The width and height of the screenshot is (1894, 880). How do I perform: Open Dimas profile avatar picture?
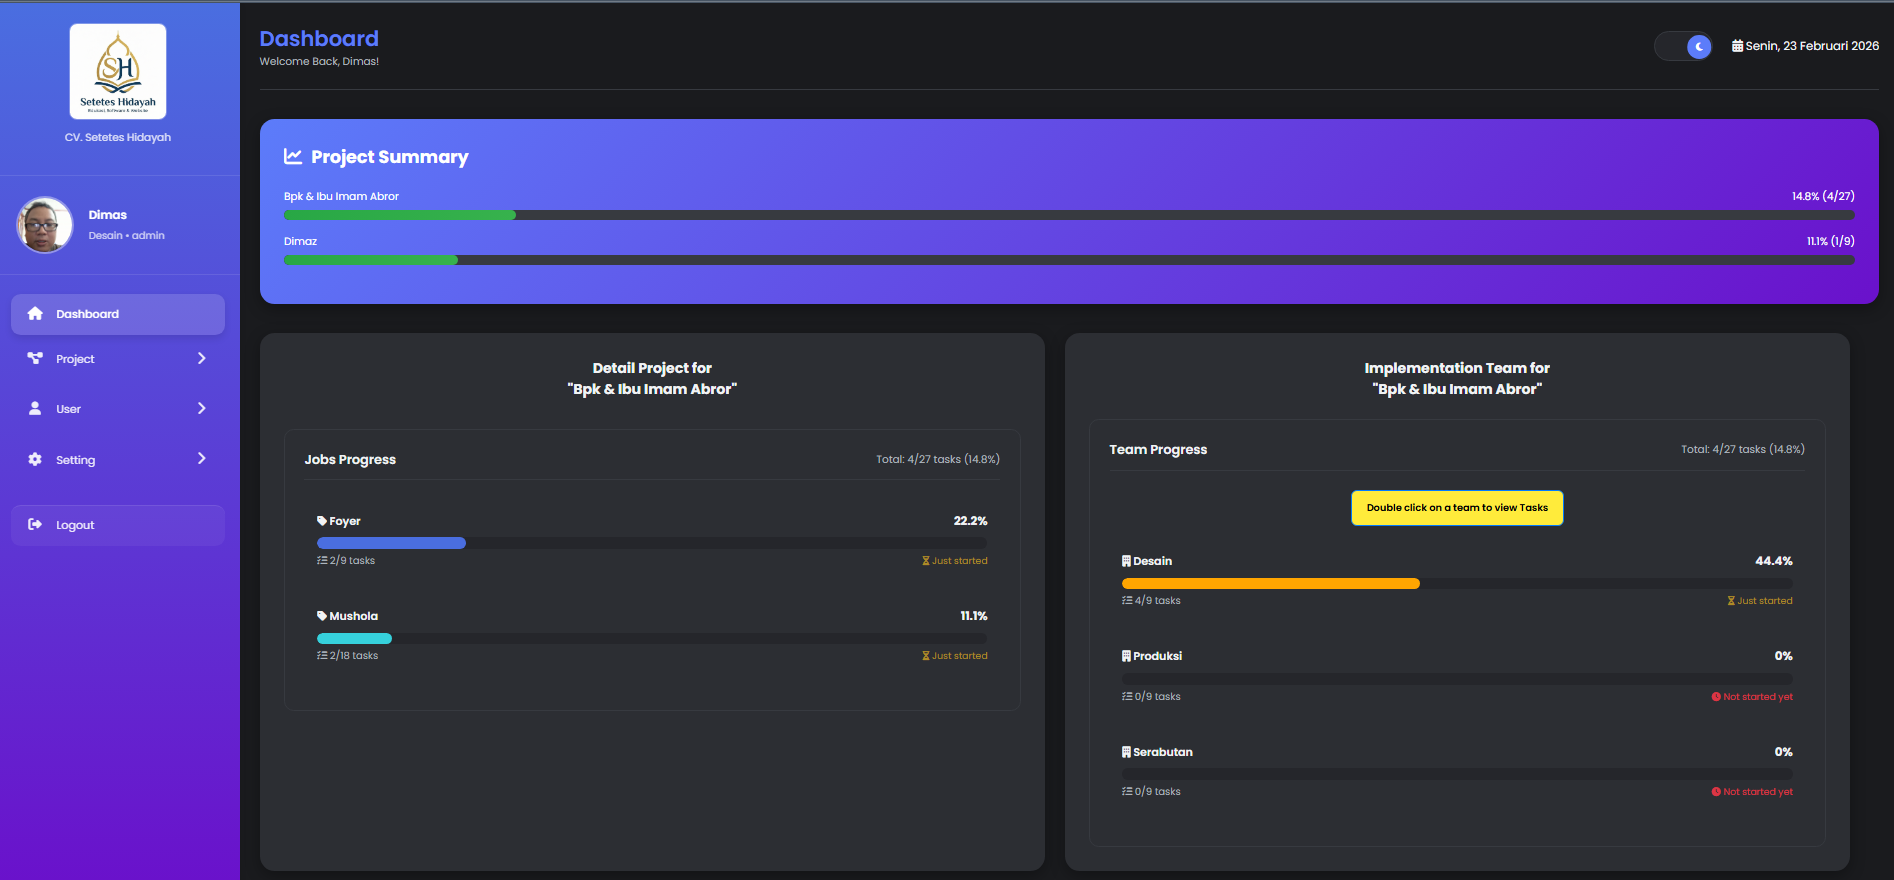[45, 224]
